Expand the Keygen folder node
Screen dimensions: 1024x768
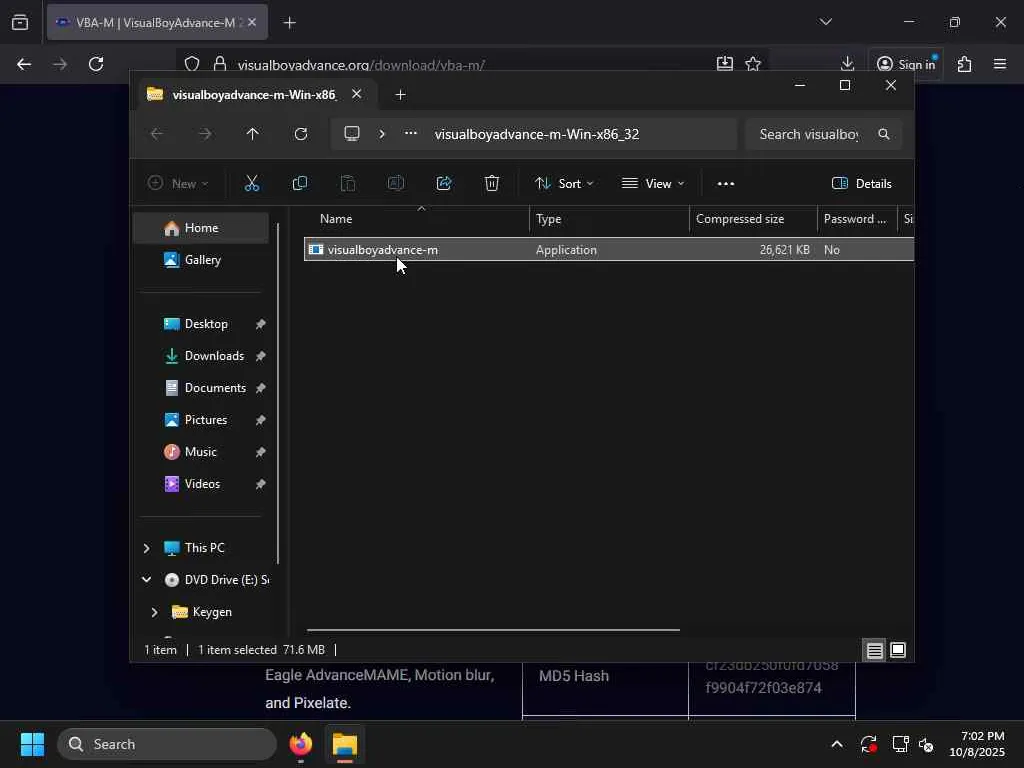pyautogui.click(x=154, y=612)
